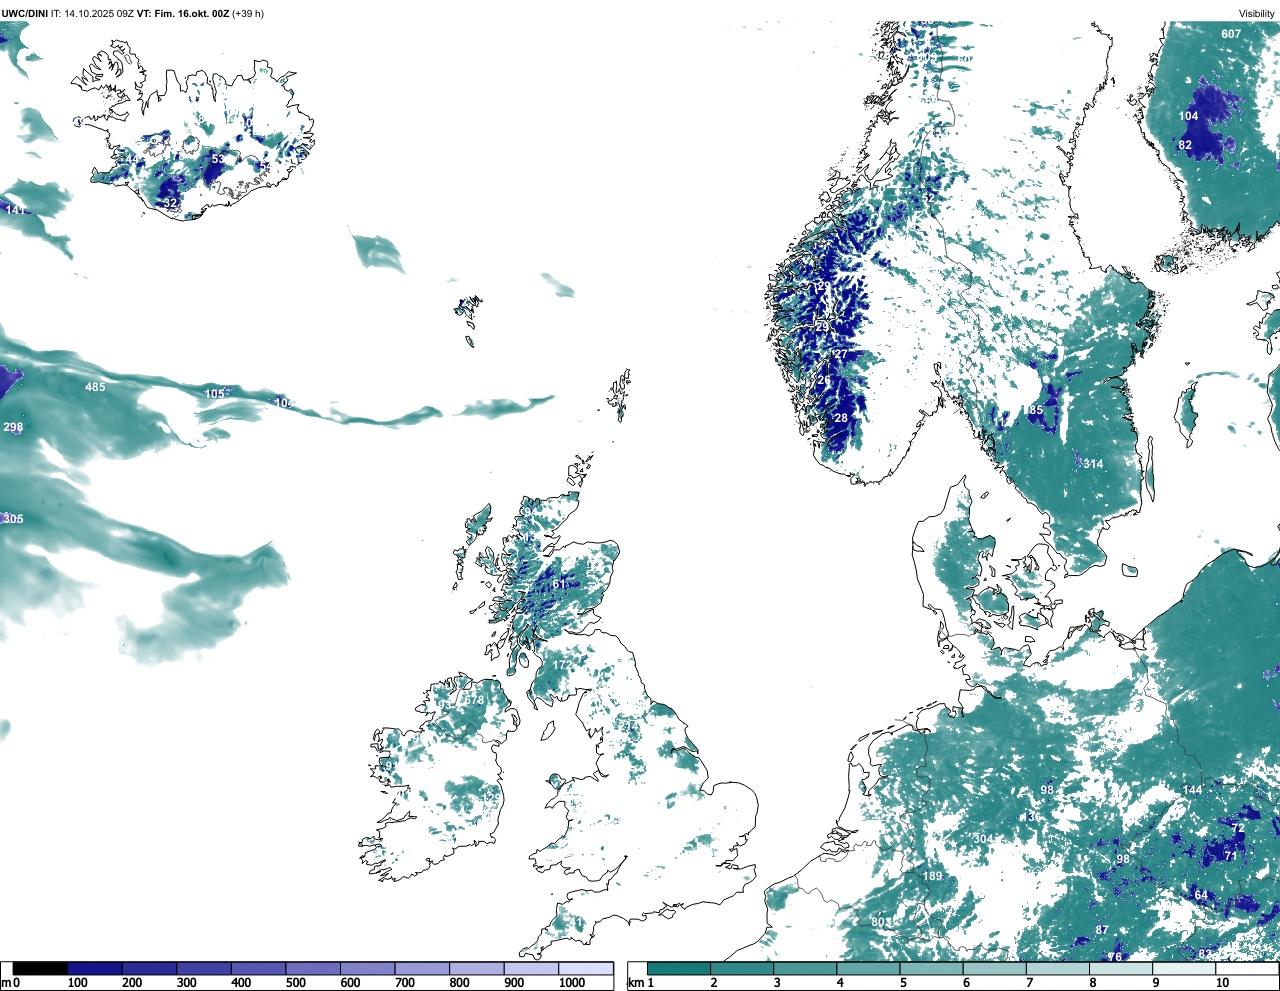This screenshot has height=991, width=1280.
Task: Click the 500–600 m legend color swatch
Action: 313,968
